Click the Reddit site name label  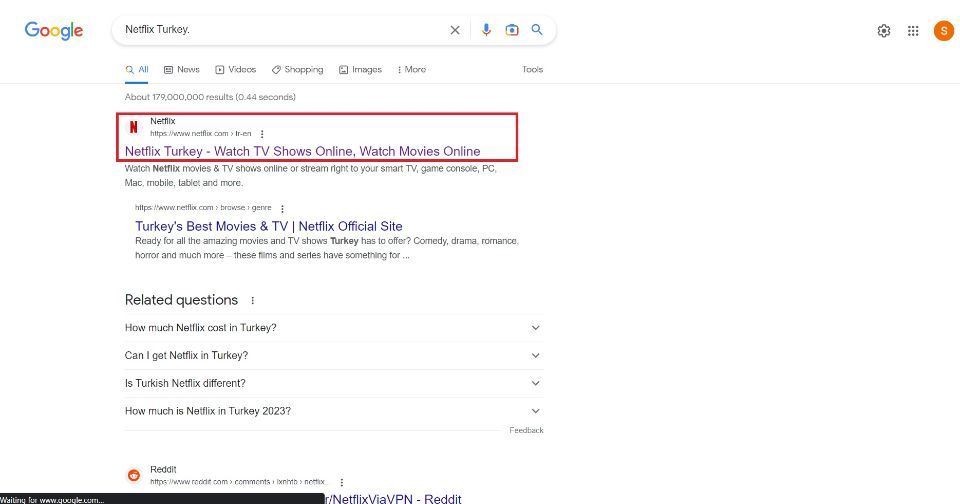[163, 469]
